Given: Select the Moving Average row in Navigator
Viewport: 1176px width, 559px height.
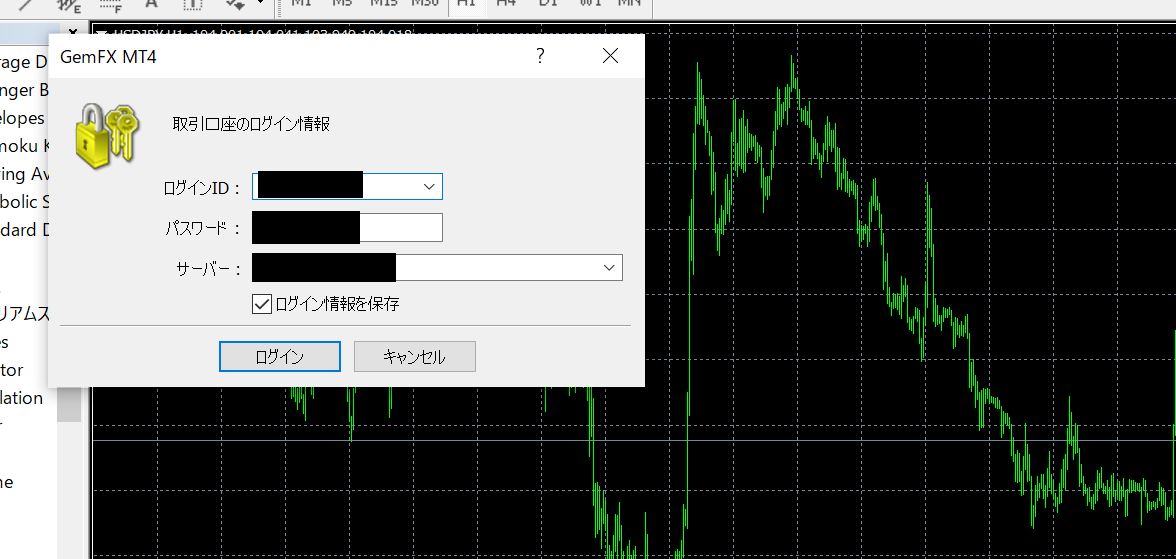Looking at the screenshot, I should tap(24, 174).
